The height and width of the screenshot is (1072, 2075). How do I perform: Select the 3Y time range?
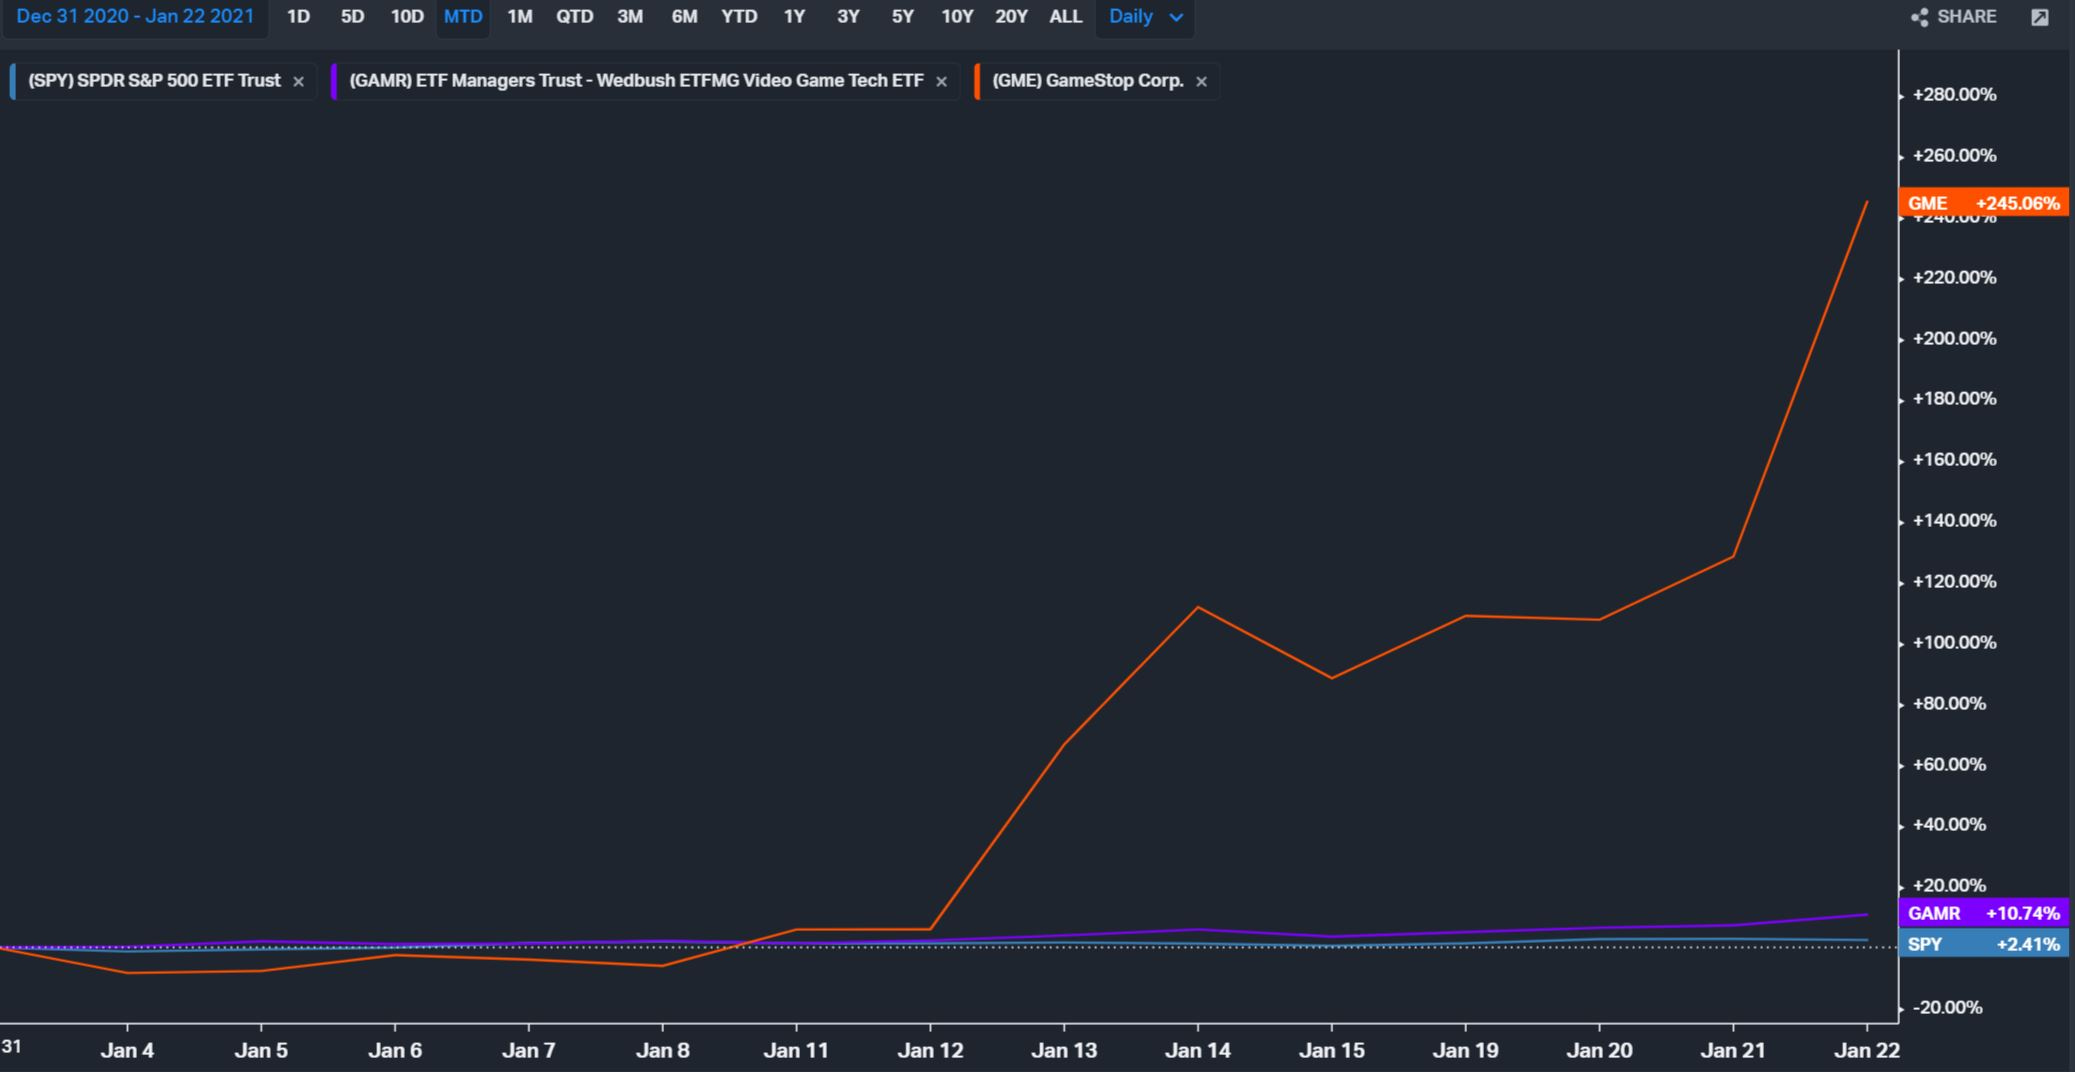coord(848,17)
